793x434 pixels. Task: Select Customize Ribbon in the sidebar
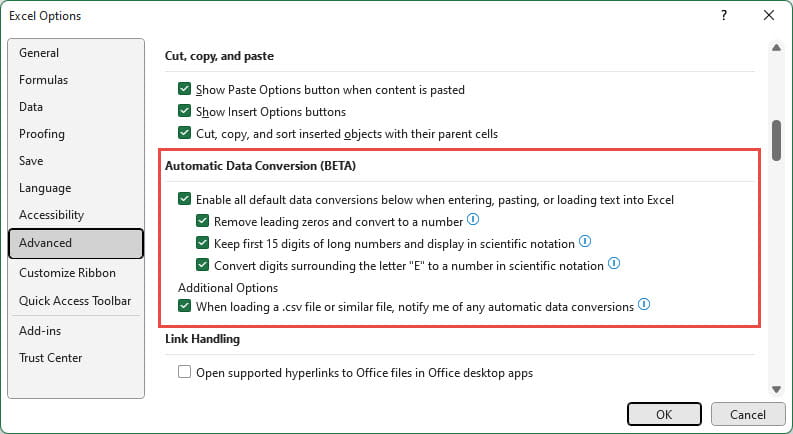pyautogui.click(x=67, y=273)
